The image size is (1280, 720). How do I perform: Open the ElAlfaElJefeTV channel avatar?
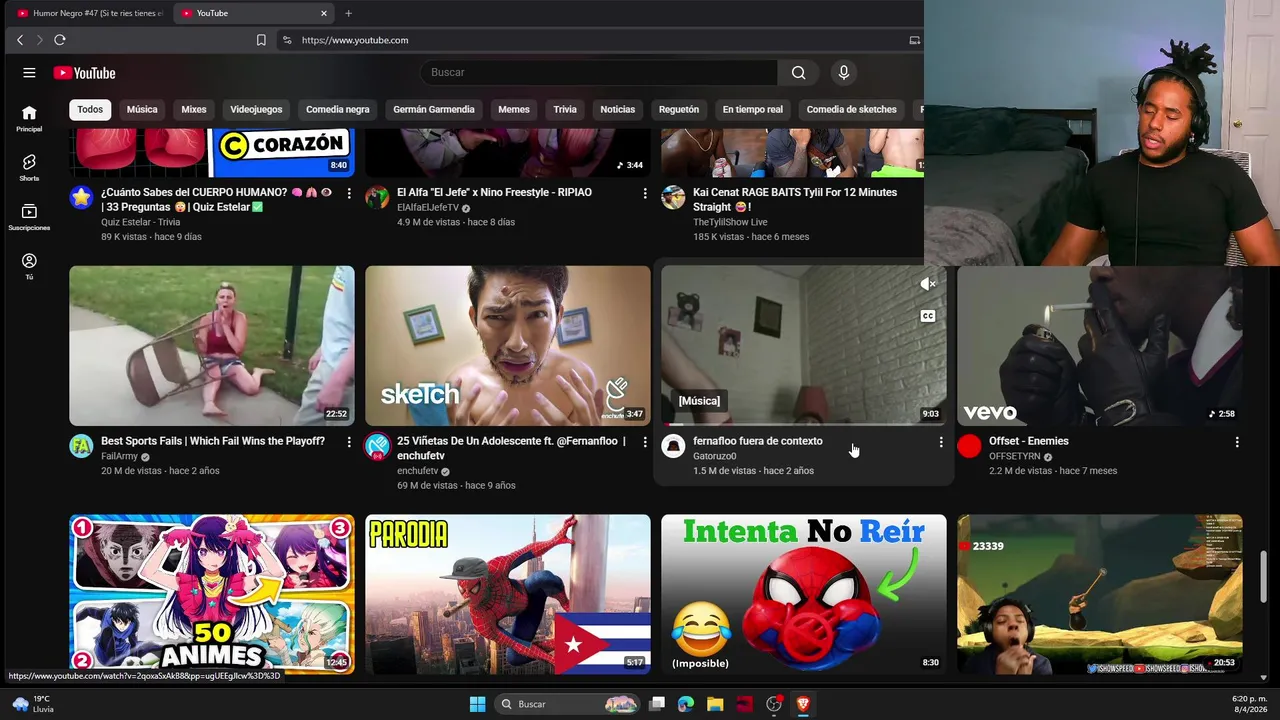[377, 197]
